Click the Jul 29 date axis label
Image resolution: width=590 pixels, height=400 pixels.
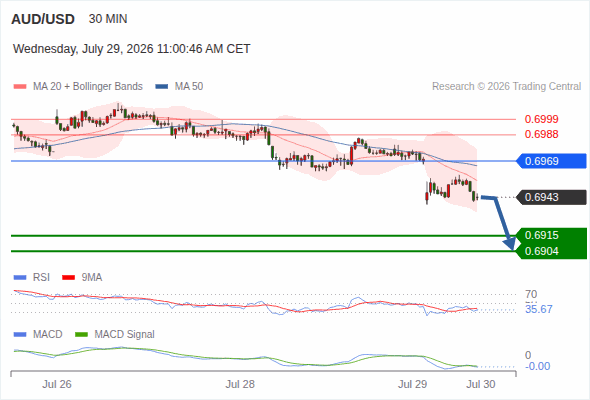coord(413,384)
